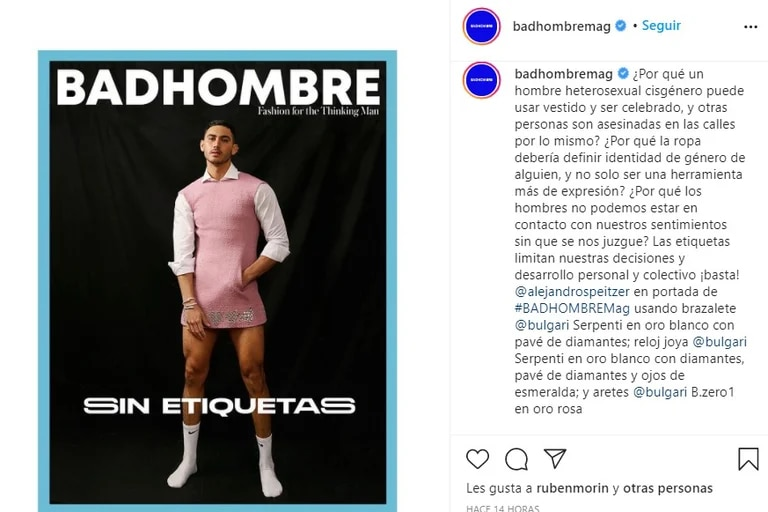The height and width of the screenshot is (512, 768).
Task: Share the post via paper plane icon
Action: [555, 459]
